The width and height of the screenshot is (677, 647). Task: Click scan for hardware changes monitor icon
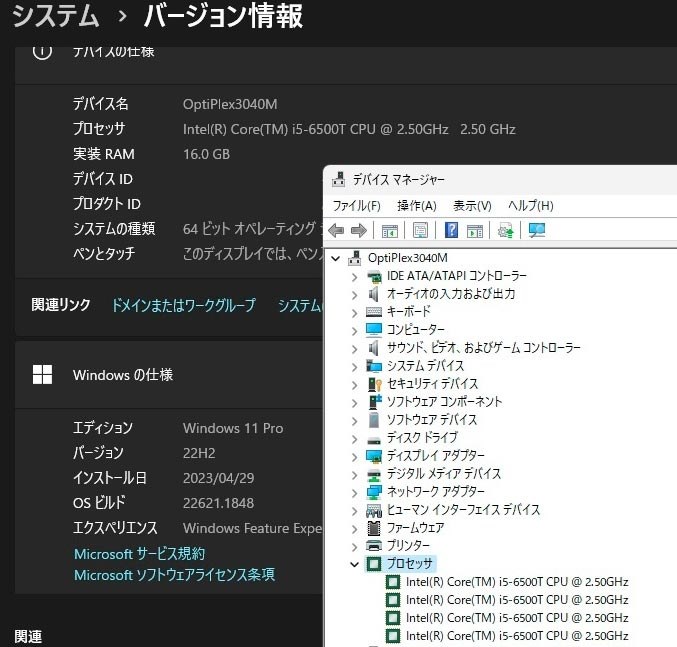click(537, 230)
